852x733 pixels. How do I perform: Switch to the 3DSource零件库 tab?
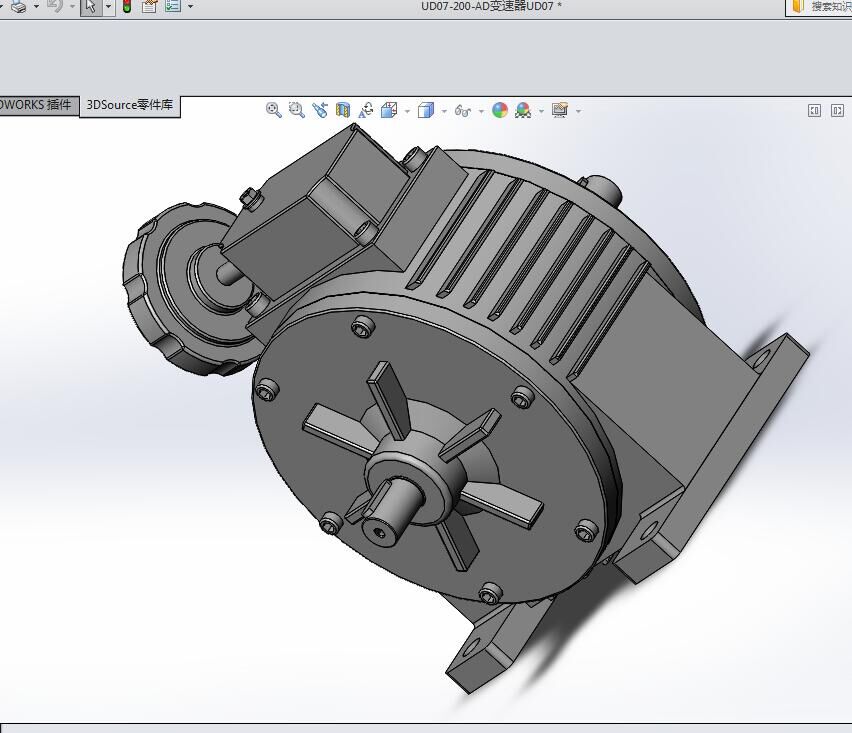(130, 105)
